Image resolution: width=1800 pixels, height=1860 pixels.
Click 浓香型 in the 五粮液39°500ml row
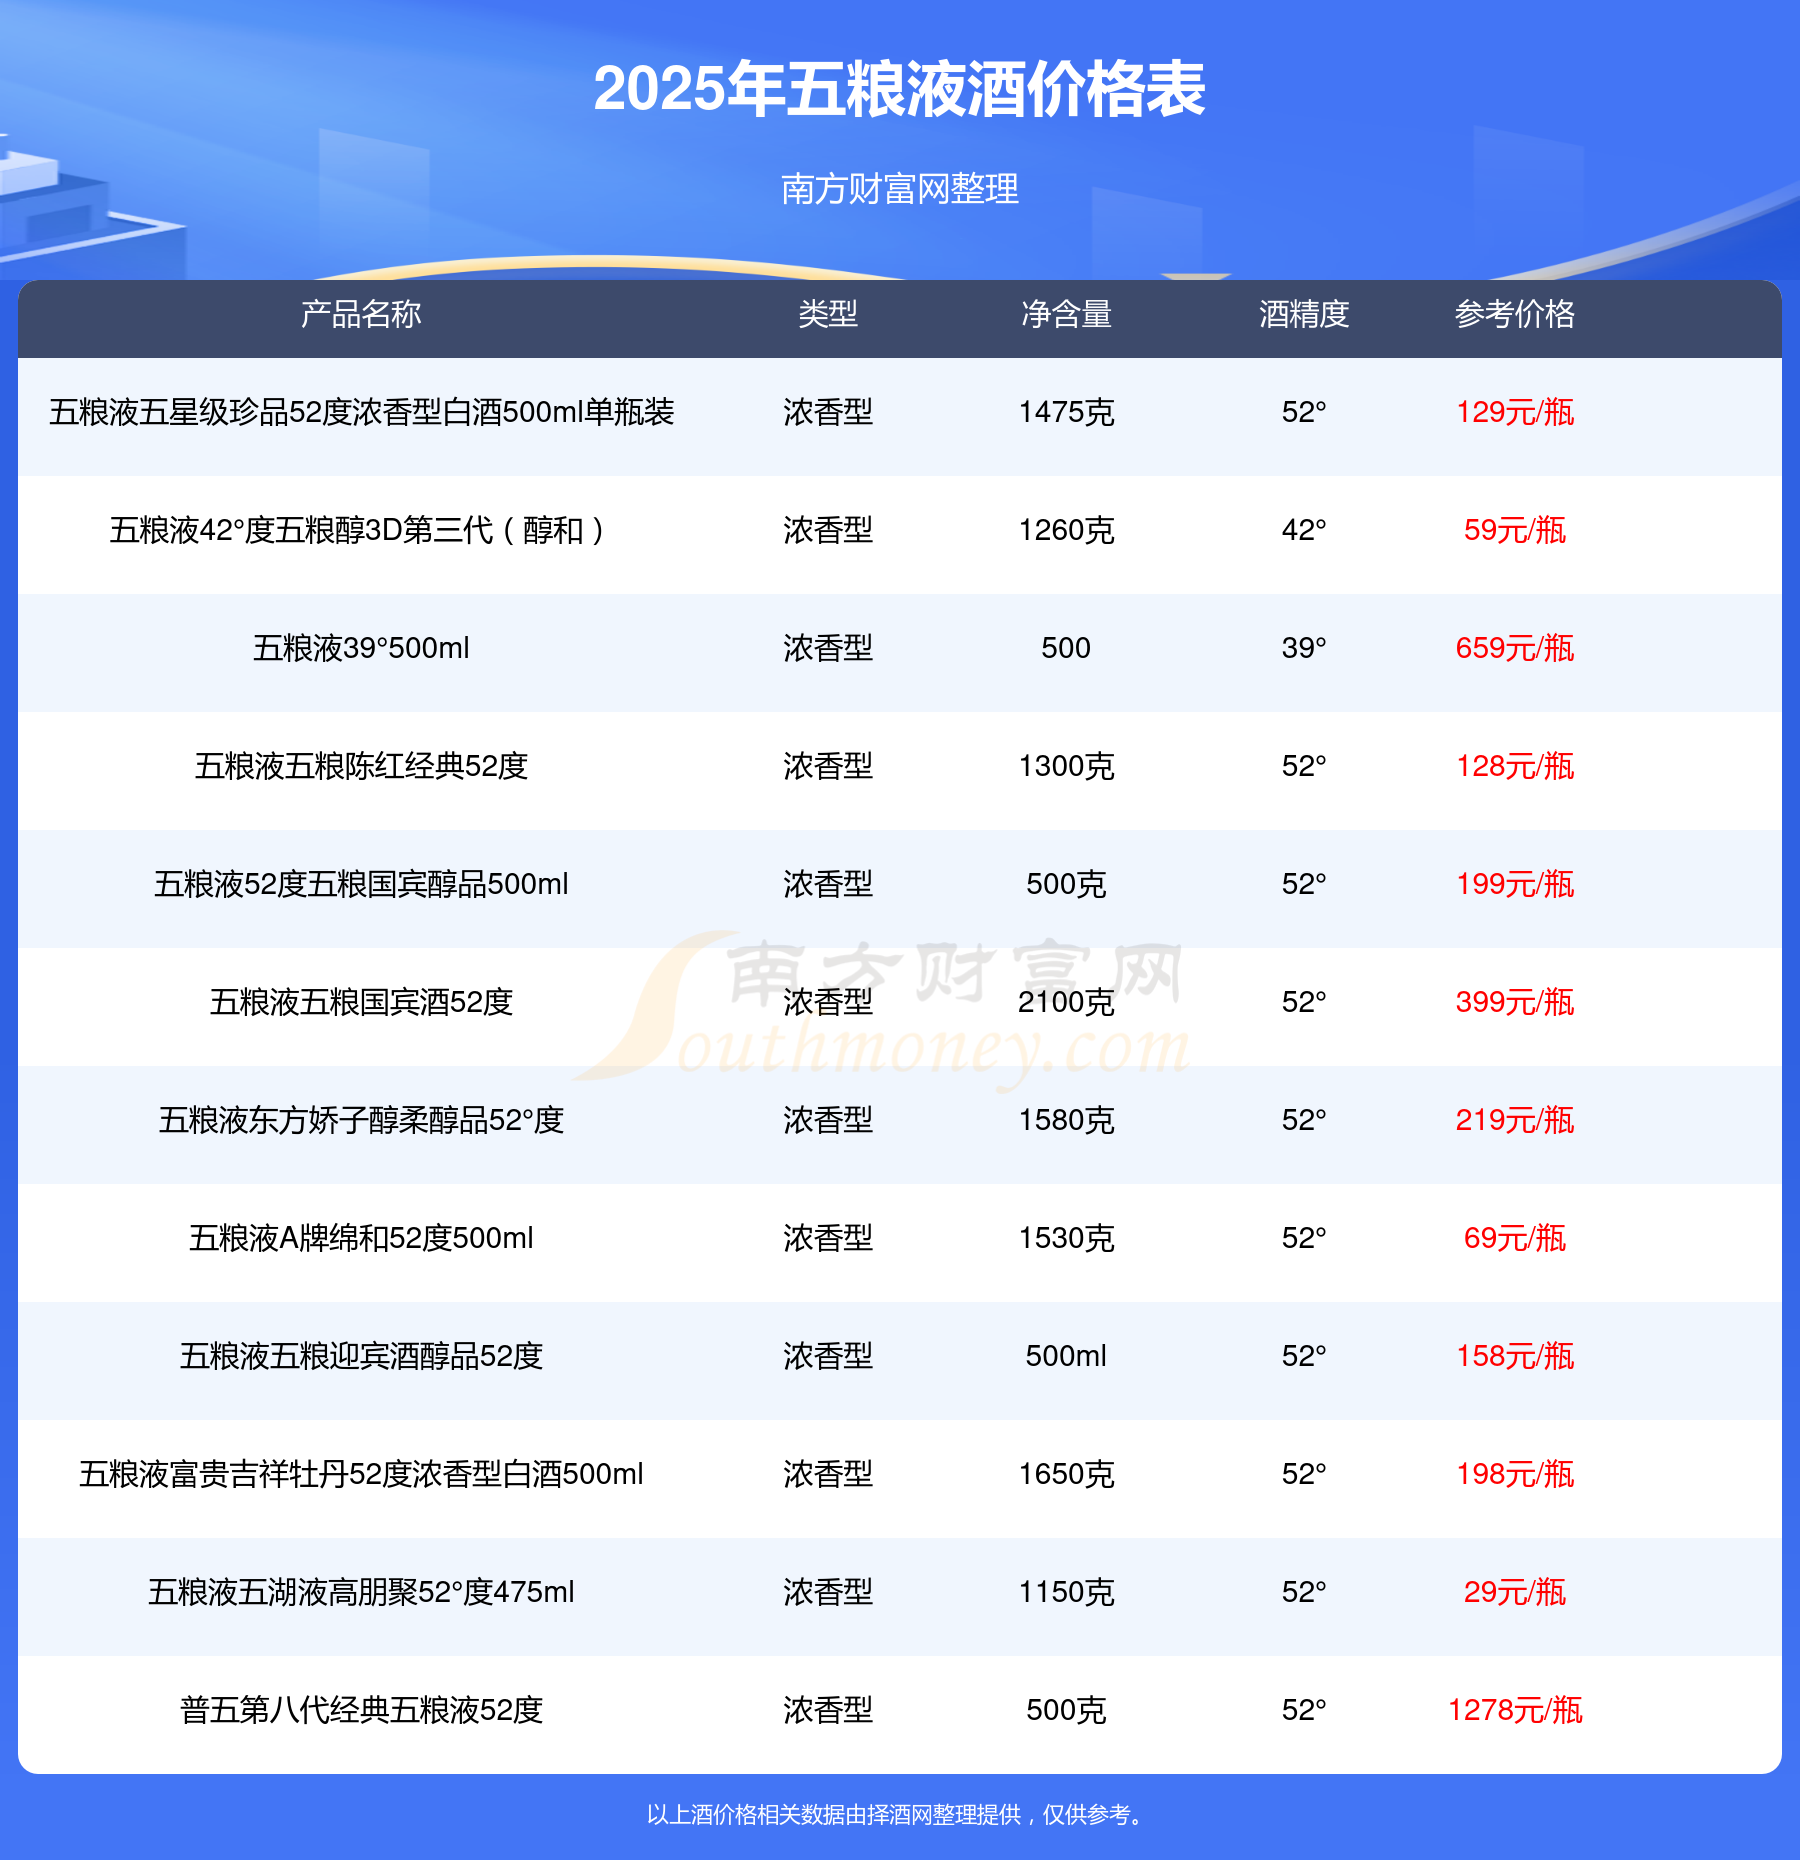click(x=828, y=648)
